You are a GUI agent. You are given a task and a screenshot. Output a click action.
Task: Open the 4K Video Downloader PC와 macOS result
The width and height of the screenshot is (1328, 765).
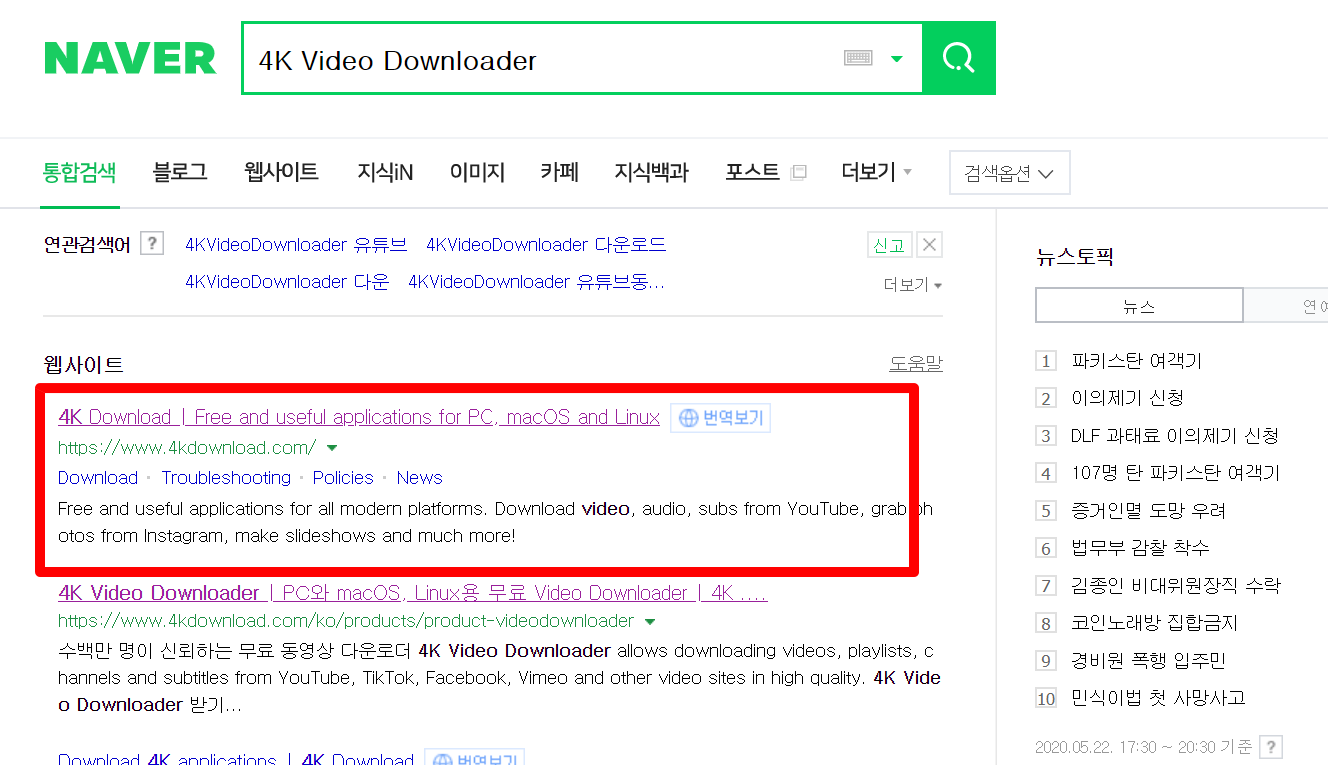point(413,593)
